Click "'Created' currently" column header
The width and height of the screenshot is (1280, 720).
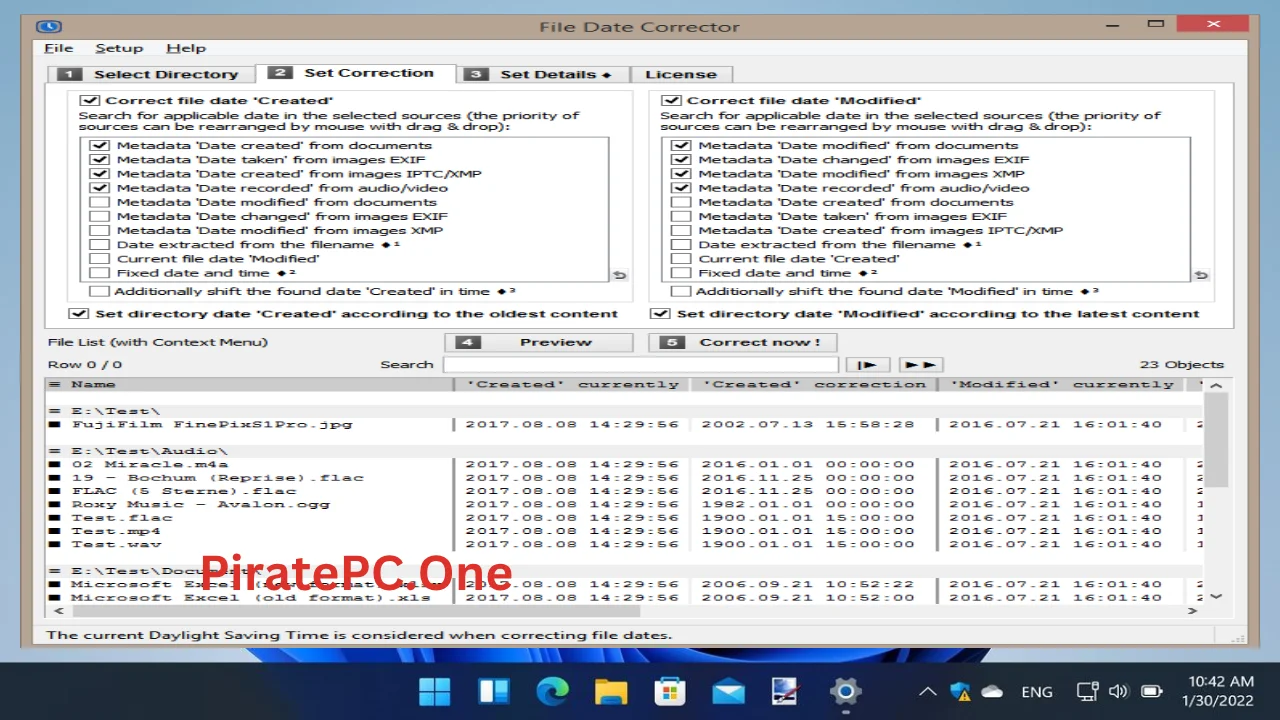(572, 384)
